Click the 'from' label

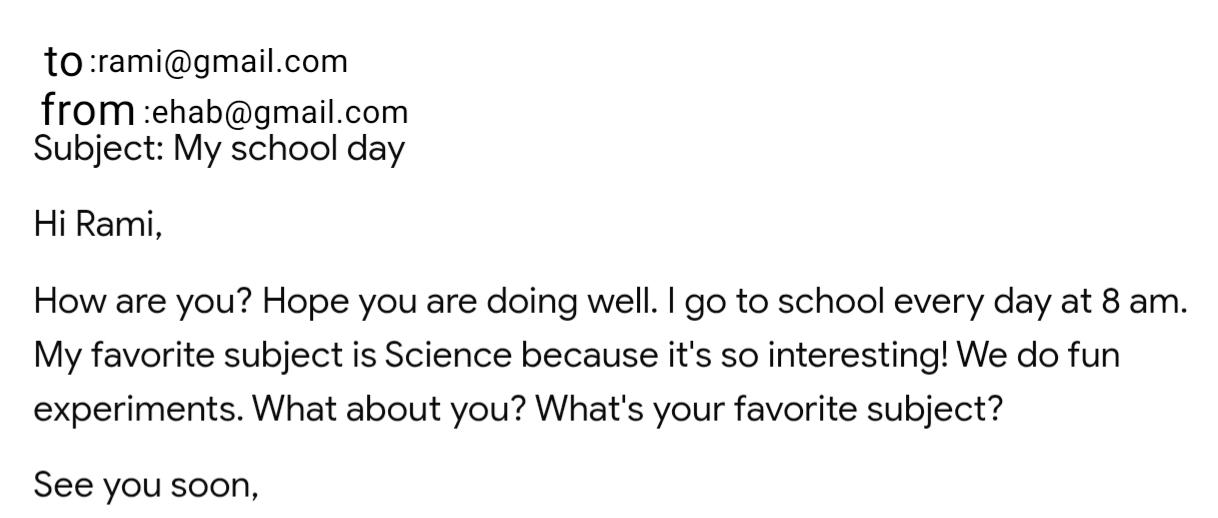(x=88, y=108)
